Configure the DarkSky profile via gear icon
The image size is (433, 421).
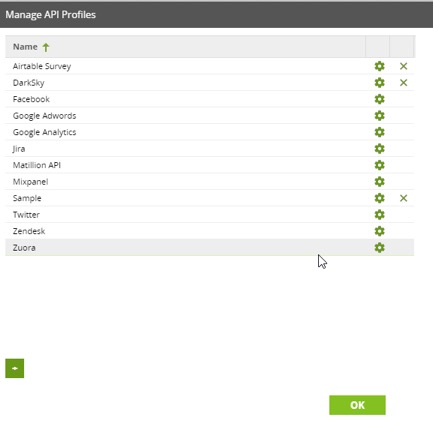pyautogui.click(x=379, y=83)
